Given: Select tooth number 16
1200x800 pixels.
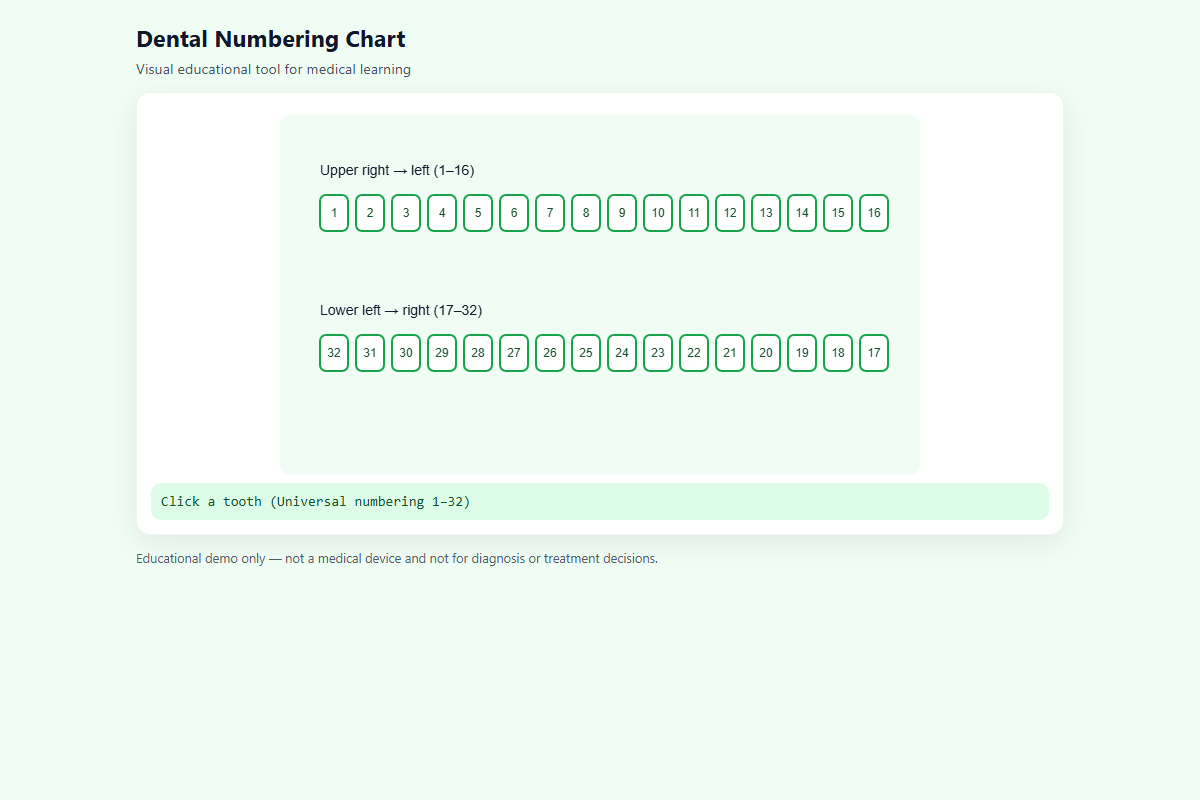Looking at the screenshot, I should [x=874, y=213].
